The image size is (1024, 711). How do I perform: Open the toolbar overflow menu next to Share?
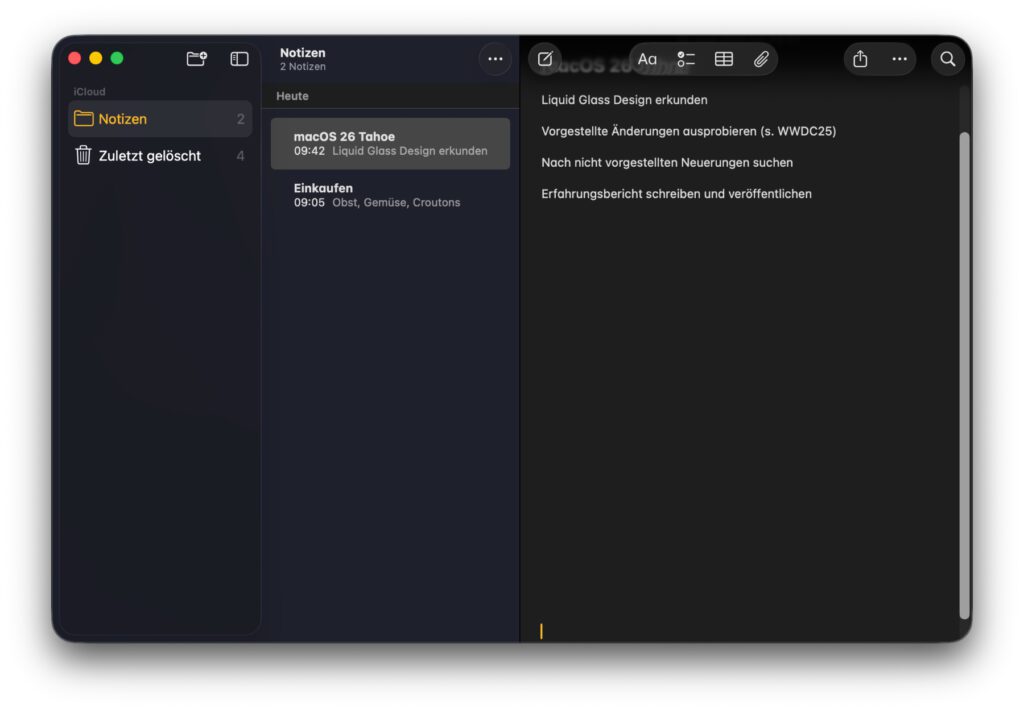point(898,59)
